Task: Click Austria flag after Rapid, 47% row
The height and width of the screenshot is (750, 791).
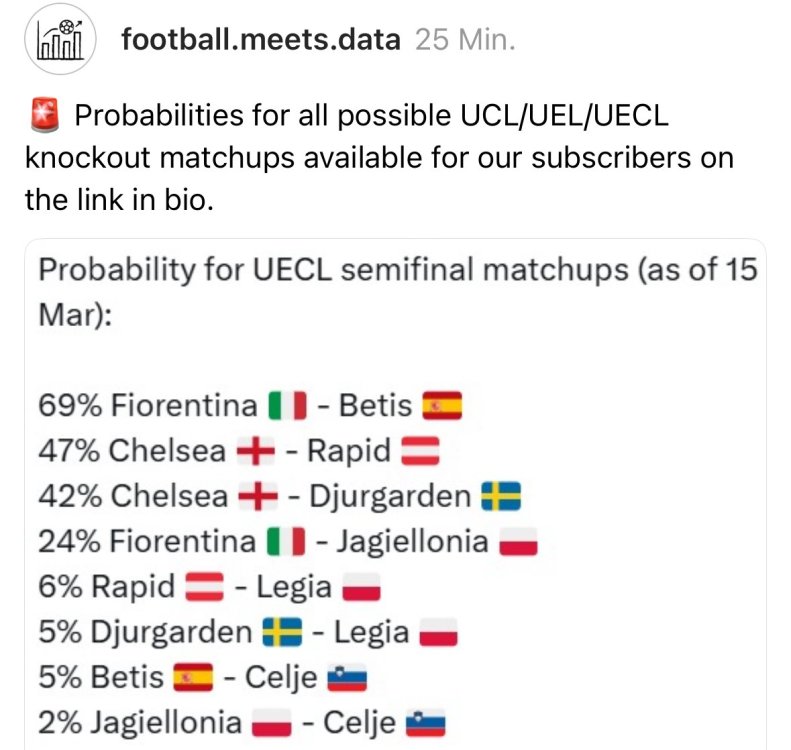Action: click(420, 452)
